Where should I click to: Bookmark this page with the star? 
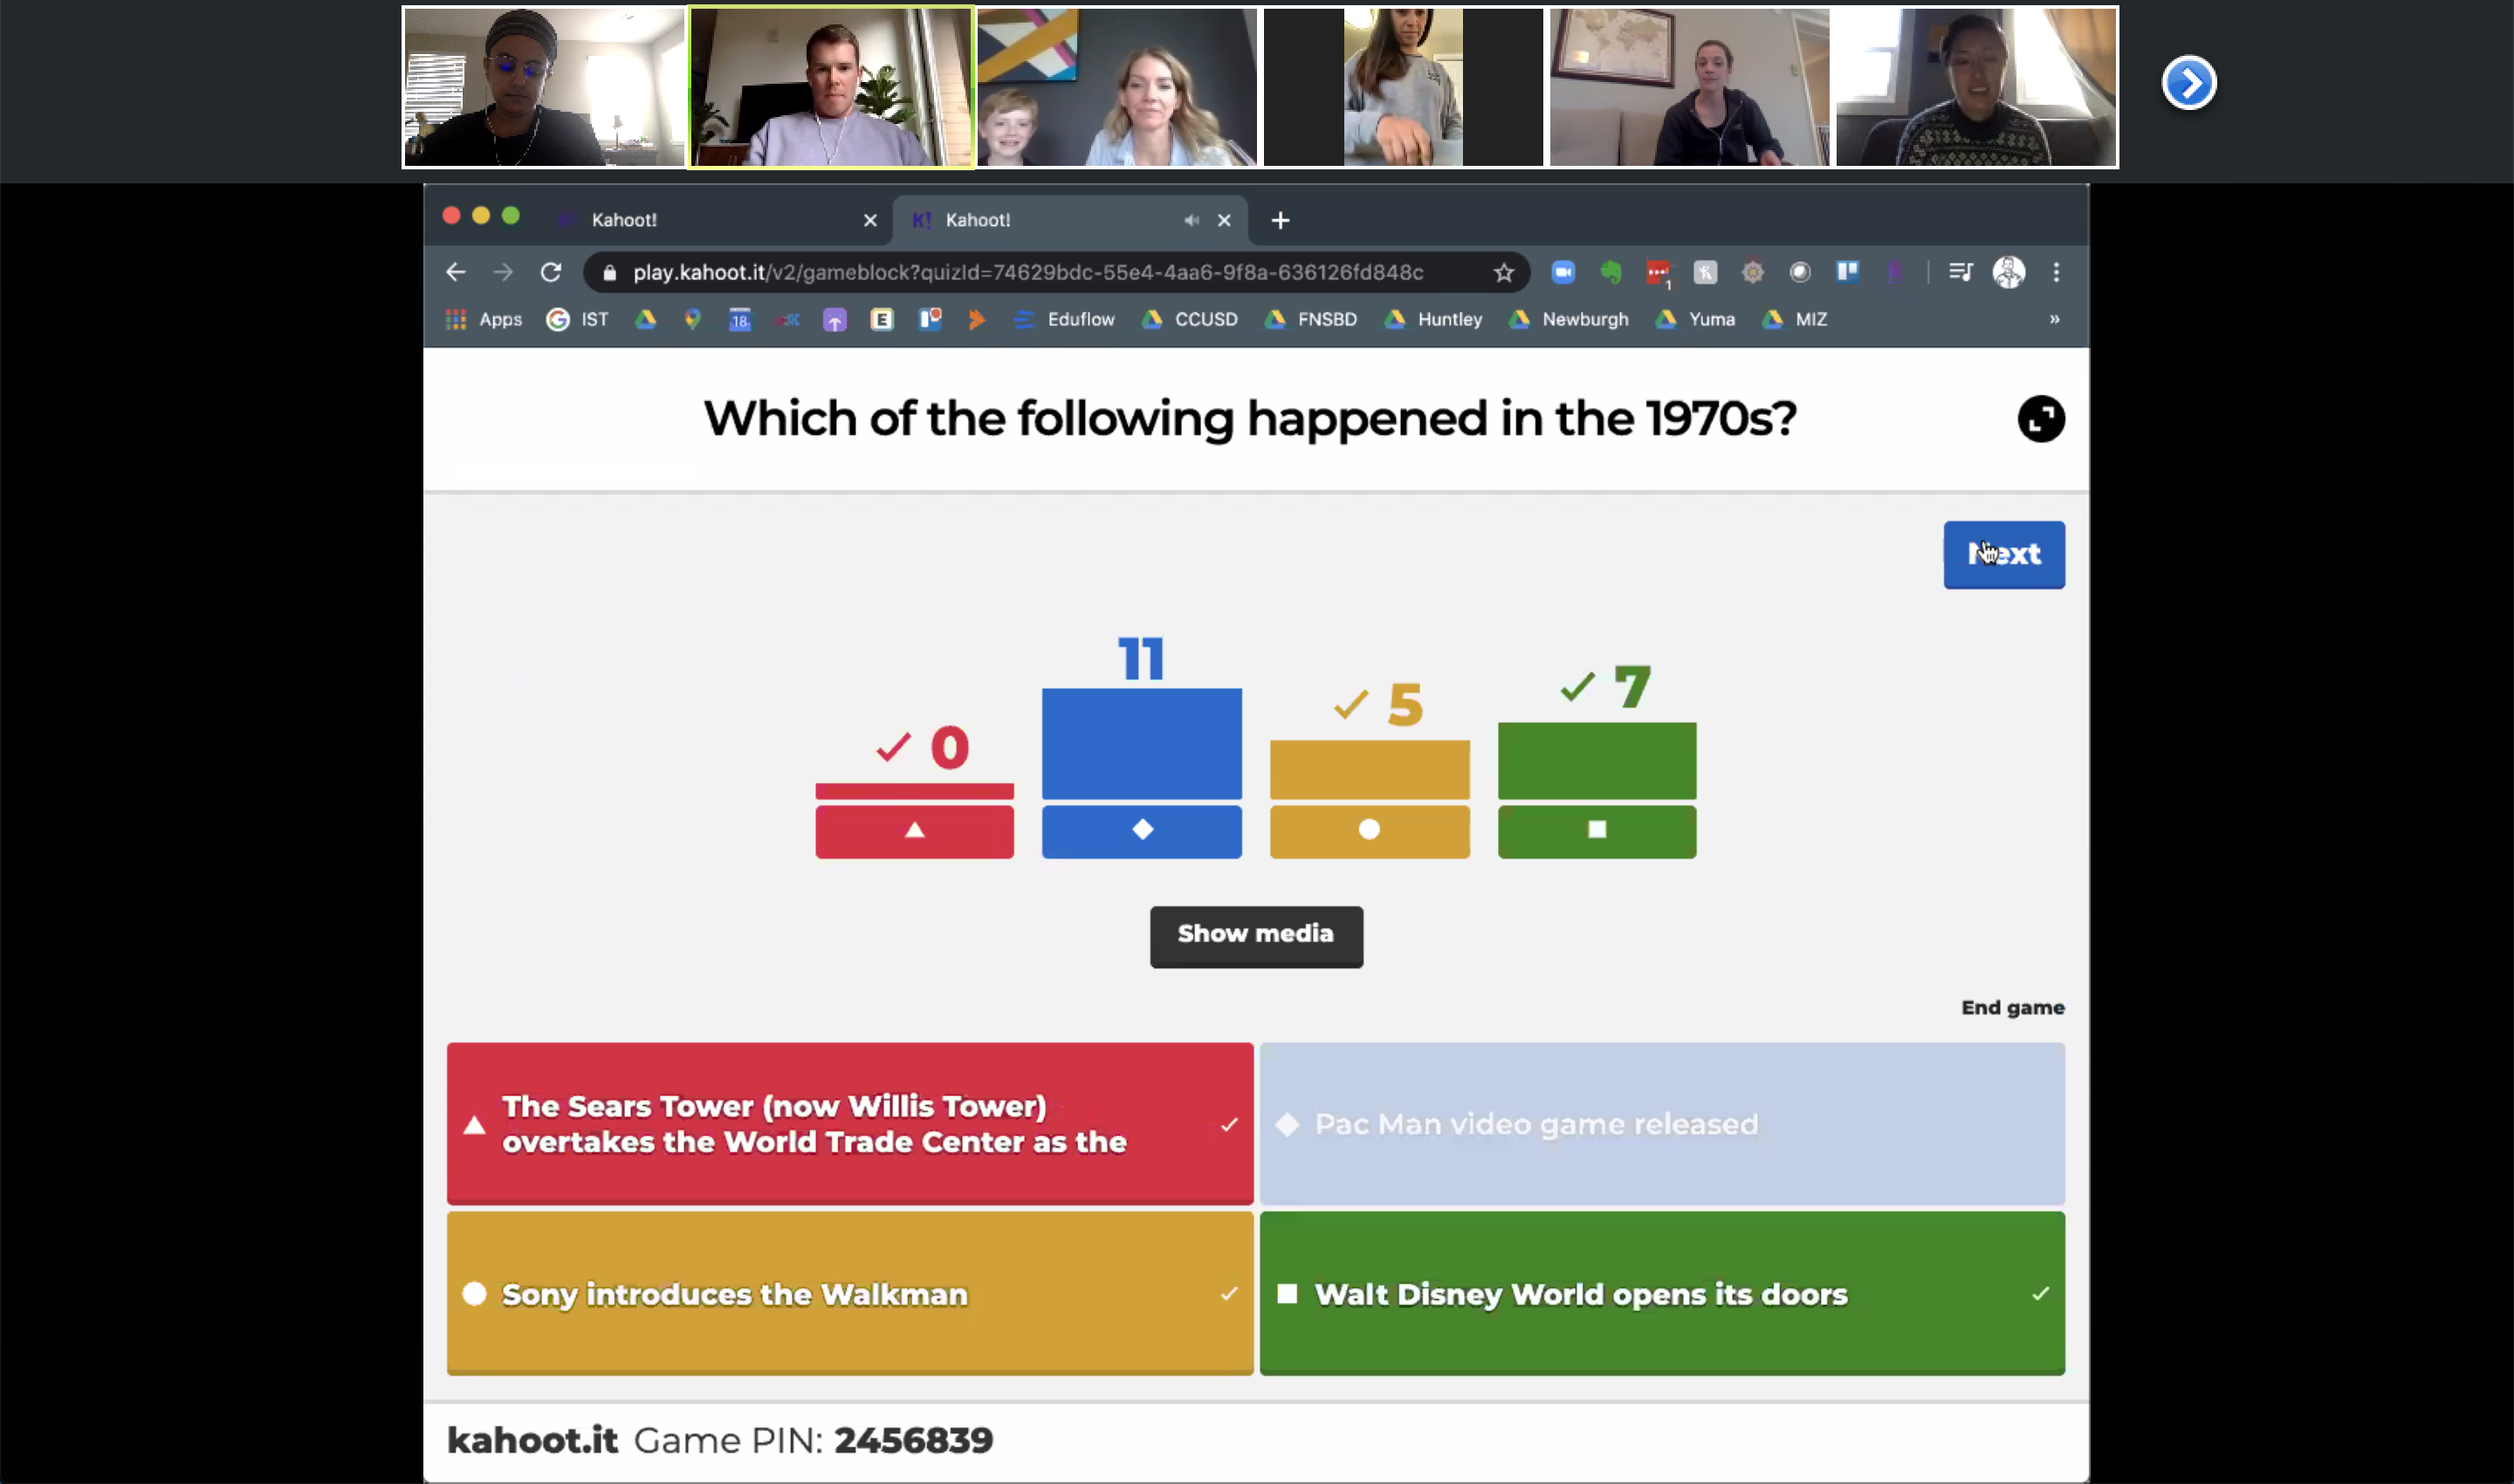[1503, 272]
